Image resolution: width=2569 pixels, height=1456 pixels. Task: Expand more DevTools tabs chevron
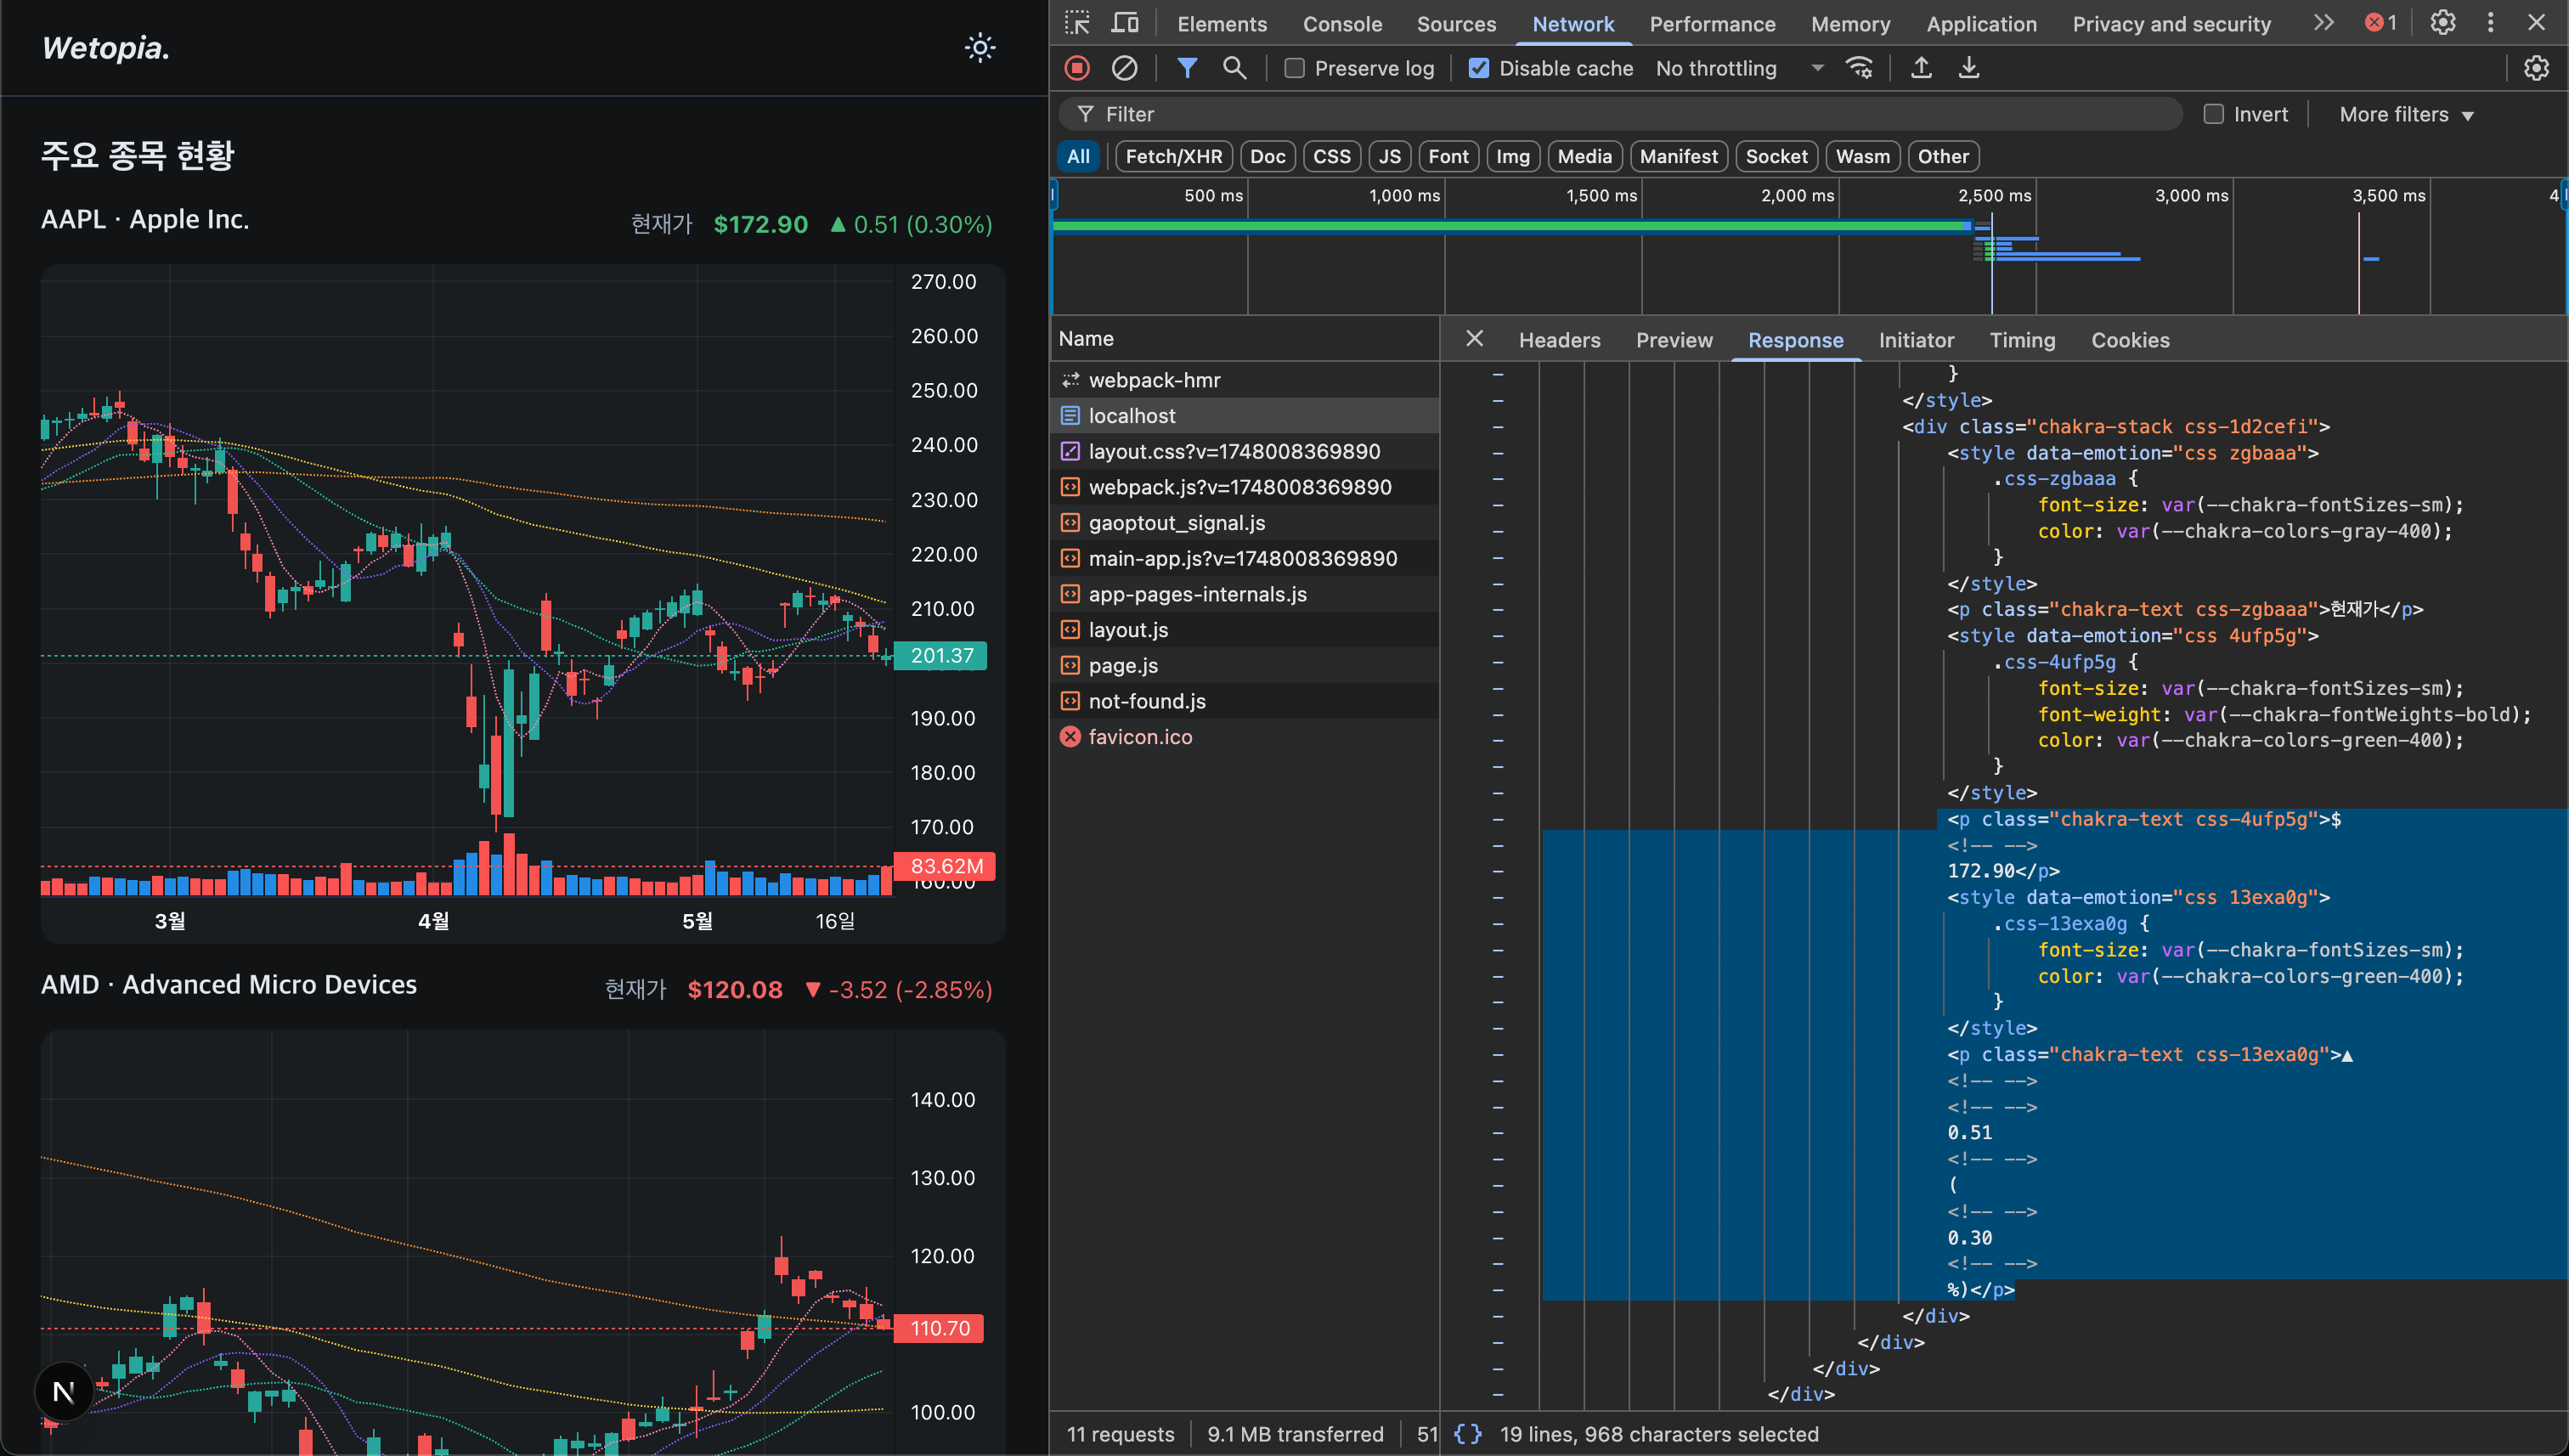[2324, 23]
